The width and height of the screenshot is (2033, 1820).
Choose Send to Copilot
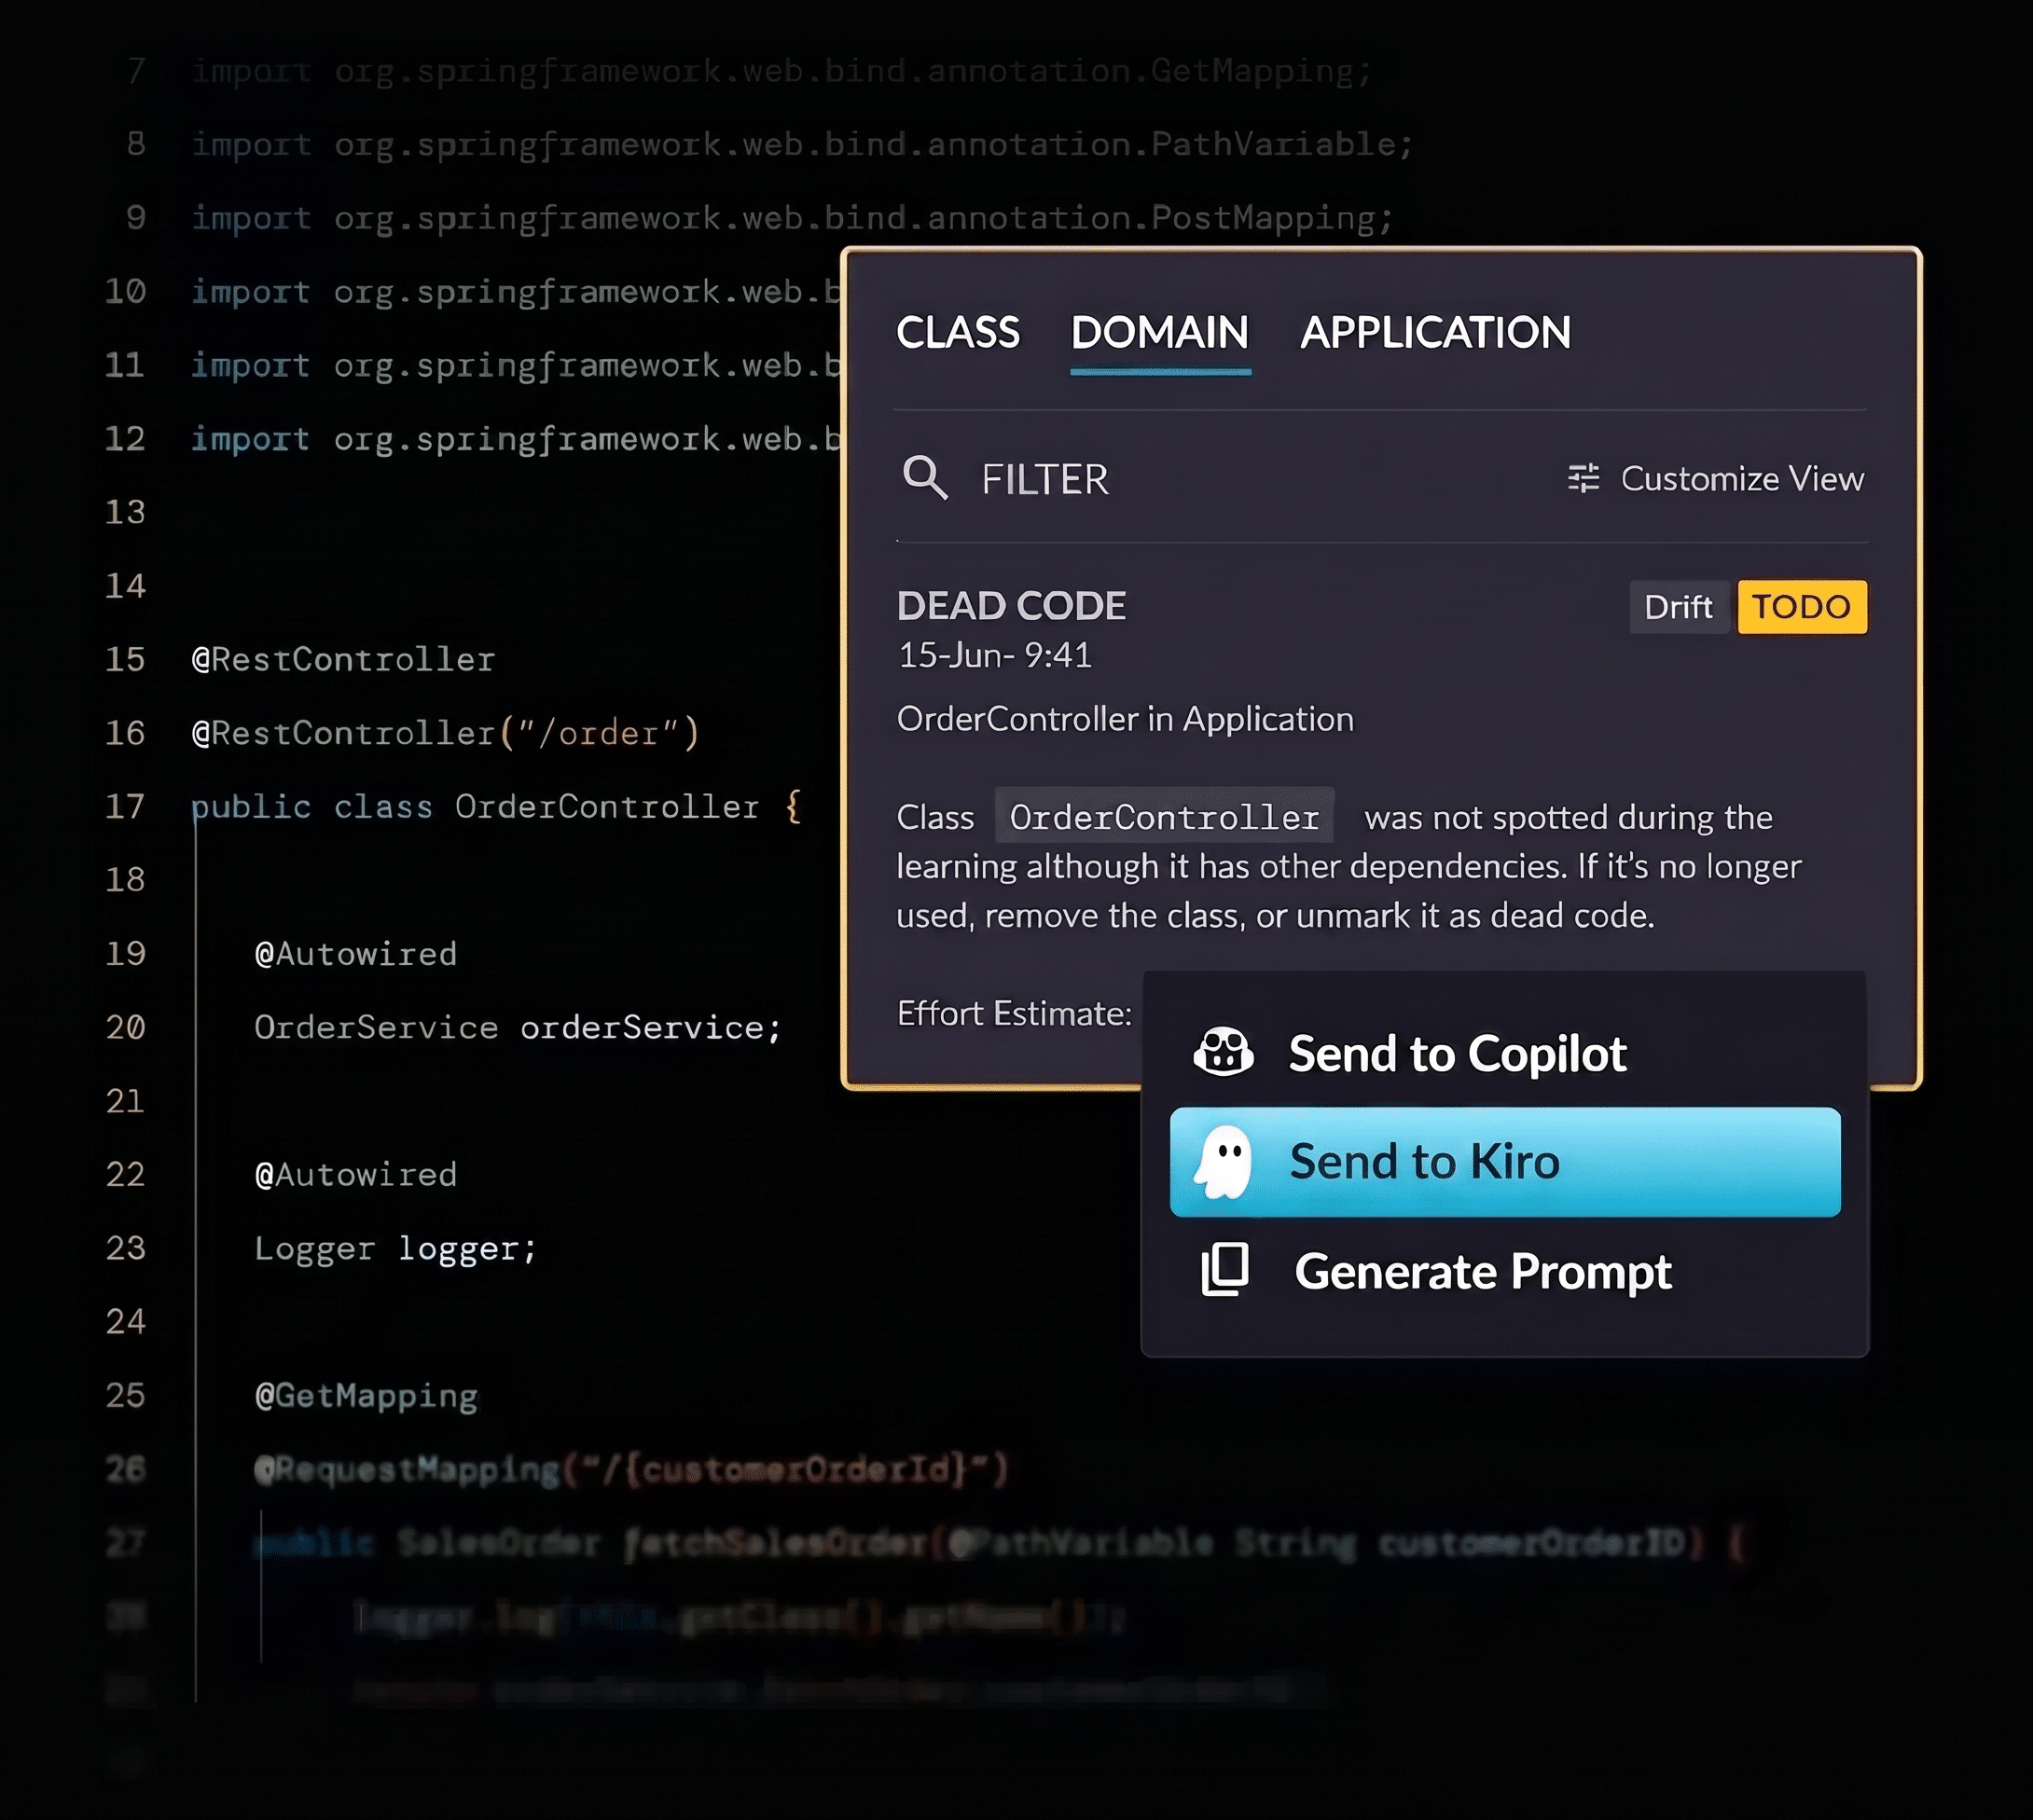(1505, 1053)
